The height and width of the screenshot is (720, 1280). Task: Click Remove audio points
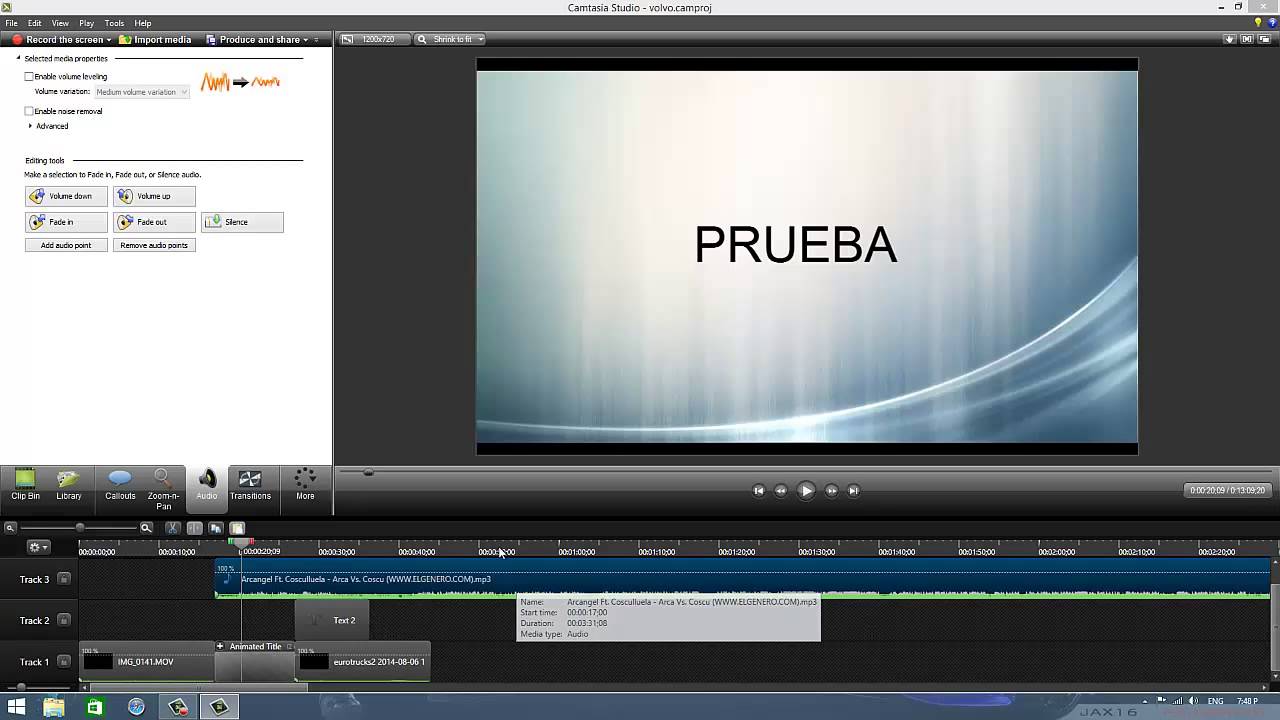pyautogui.click(x=154, y=245)
